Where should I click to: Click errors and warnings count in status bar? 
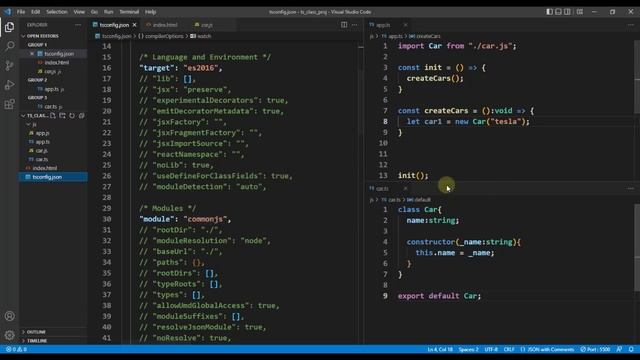click(16, 349)
